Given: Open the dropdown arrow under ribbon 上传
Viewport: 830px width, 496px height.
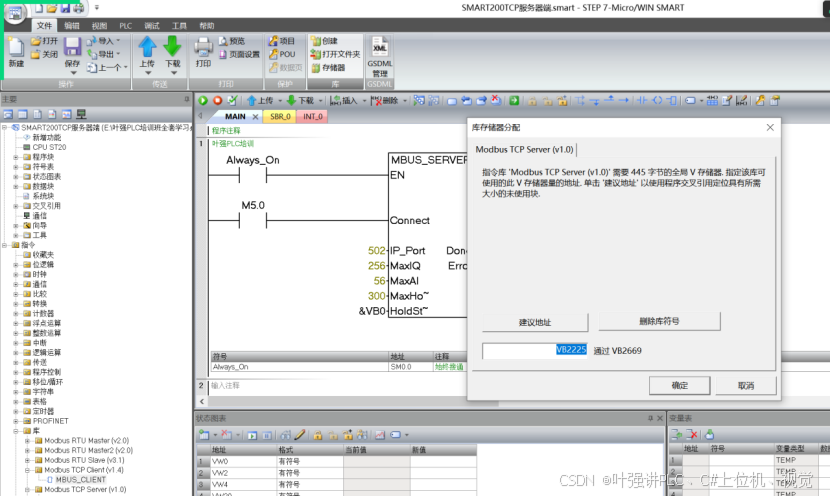Looking at the screenshot, I should point(148,73).
